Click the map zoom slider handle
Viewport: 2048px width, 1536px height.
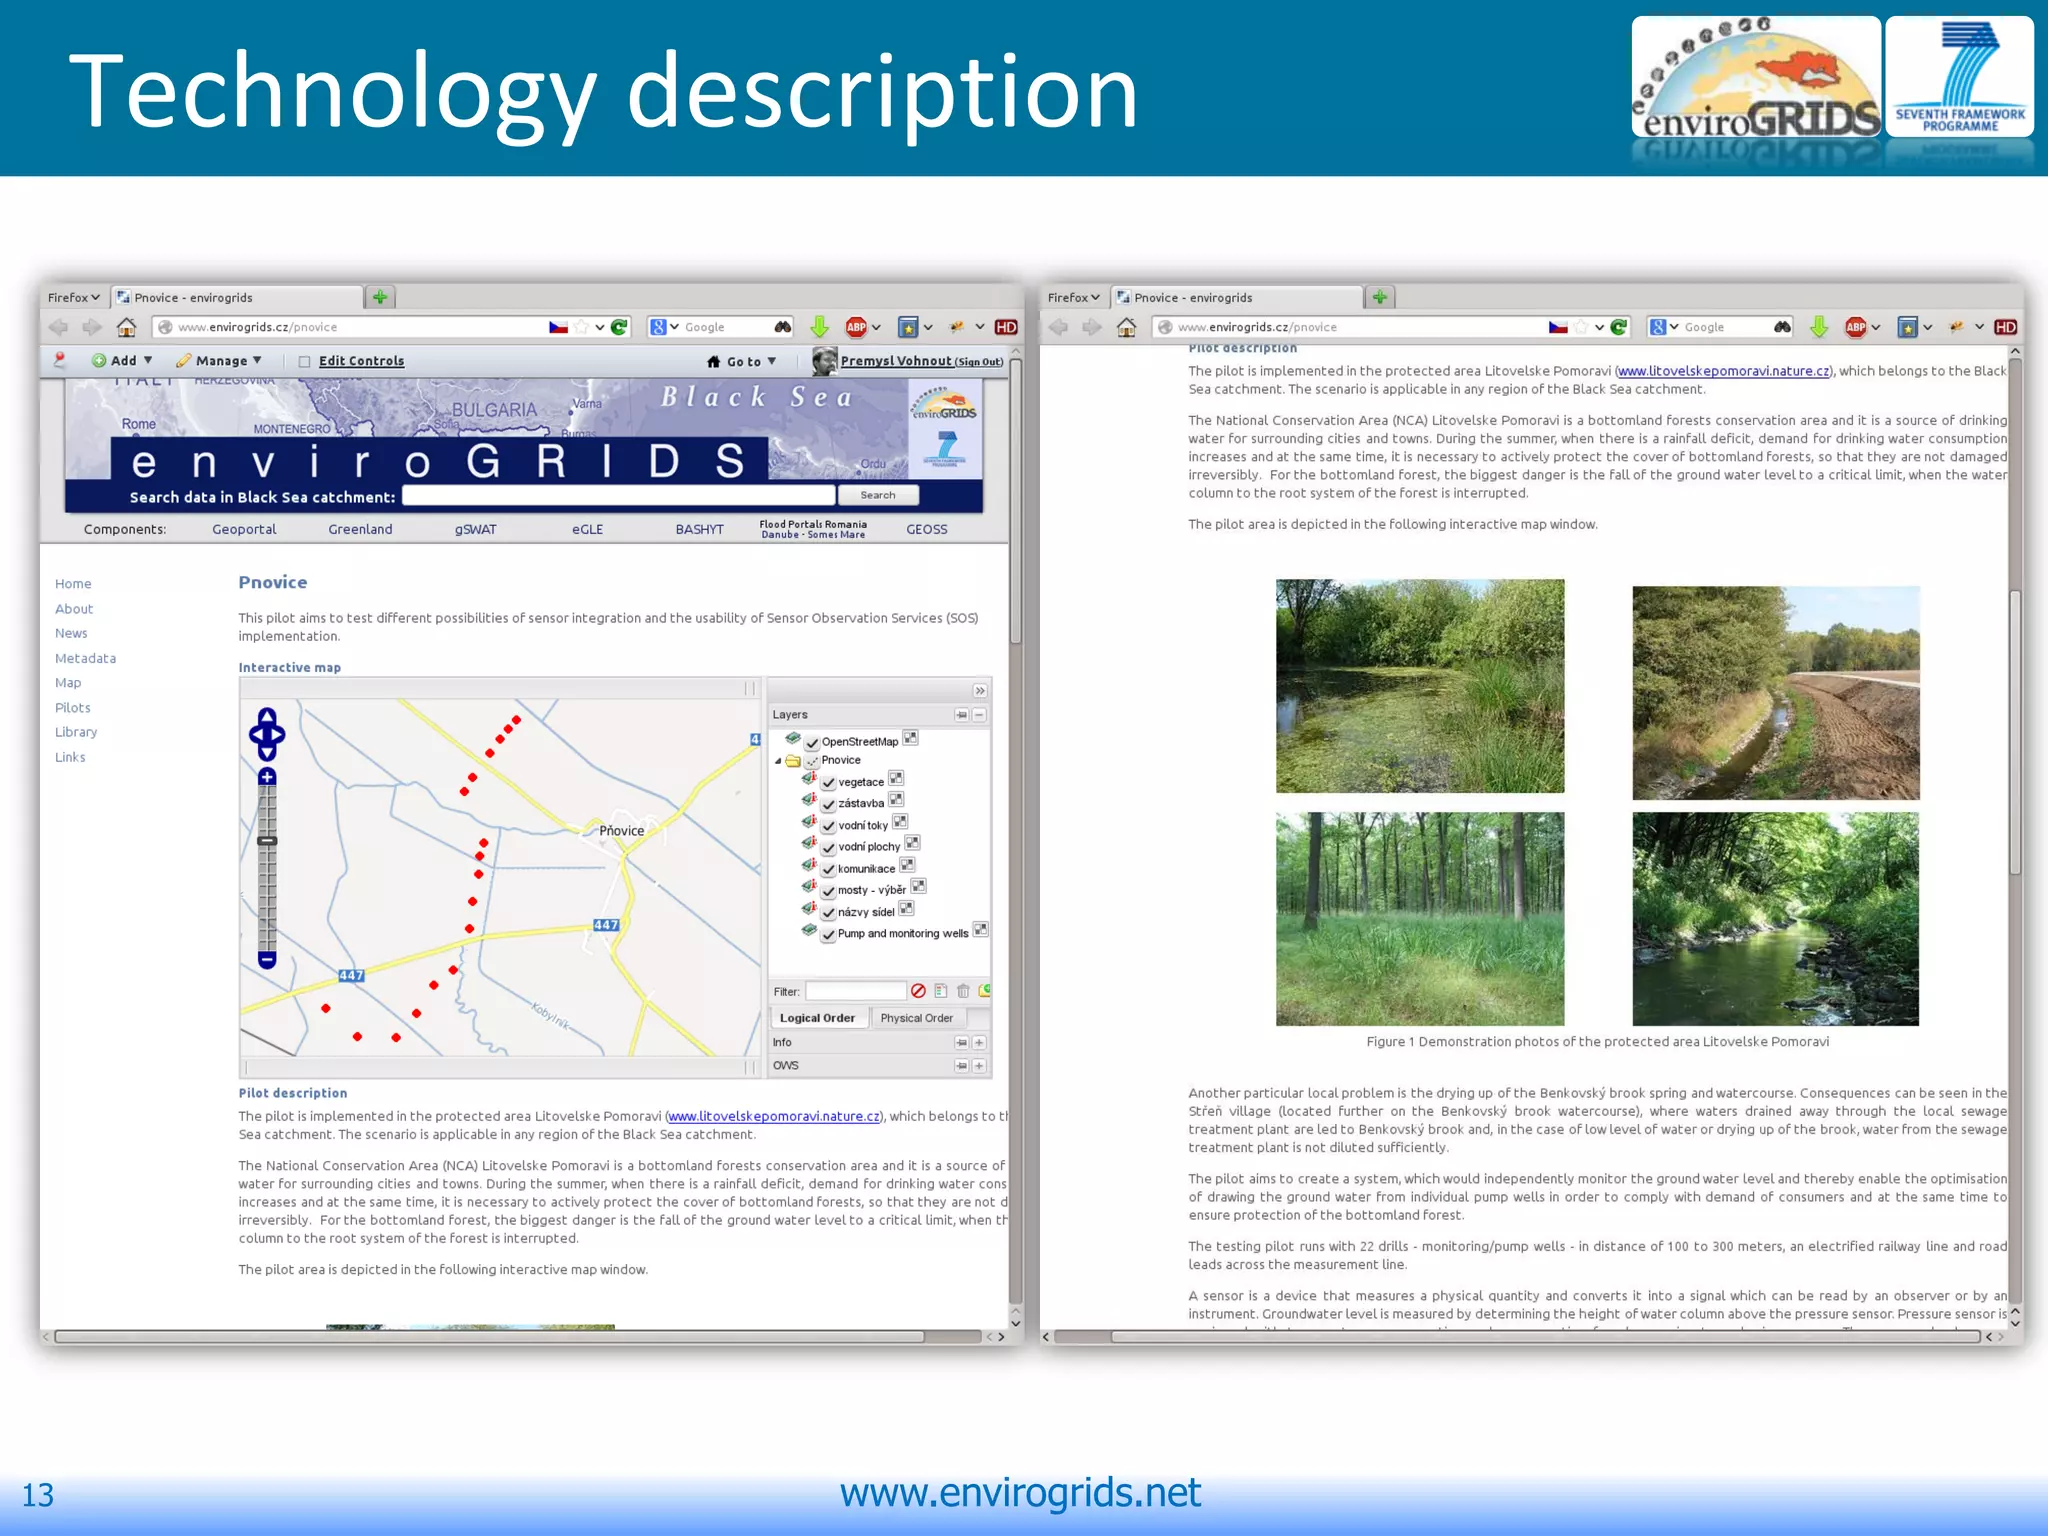click(x=267, y=841)
